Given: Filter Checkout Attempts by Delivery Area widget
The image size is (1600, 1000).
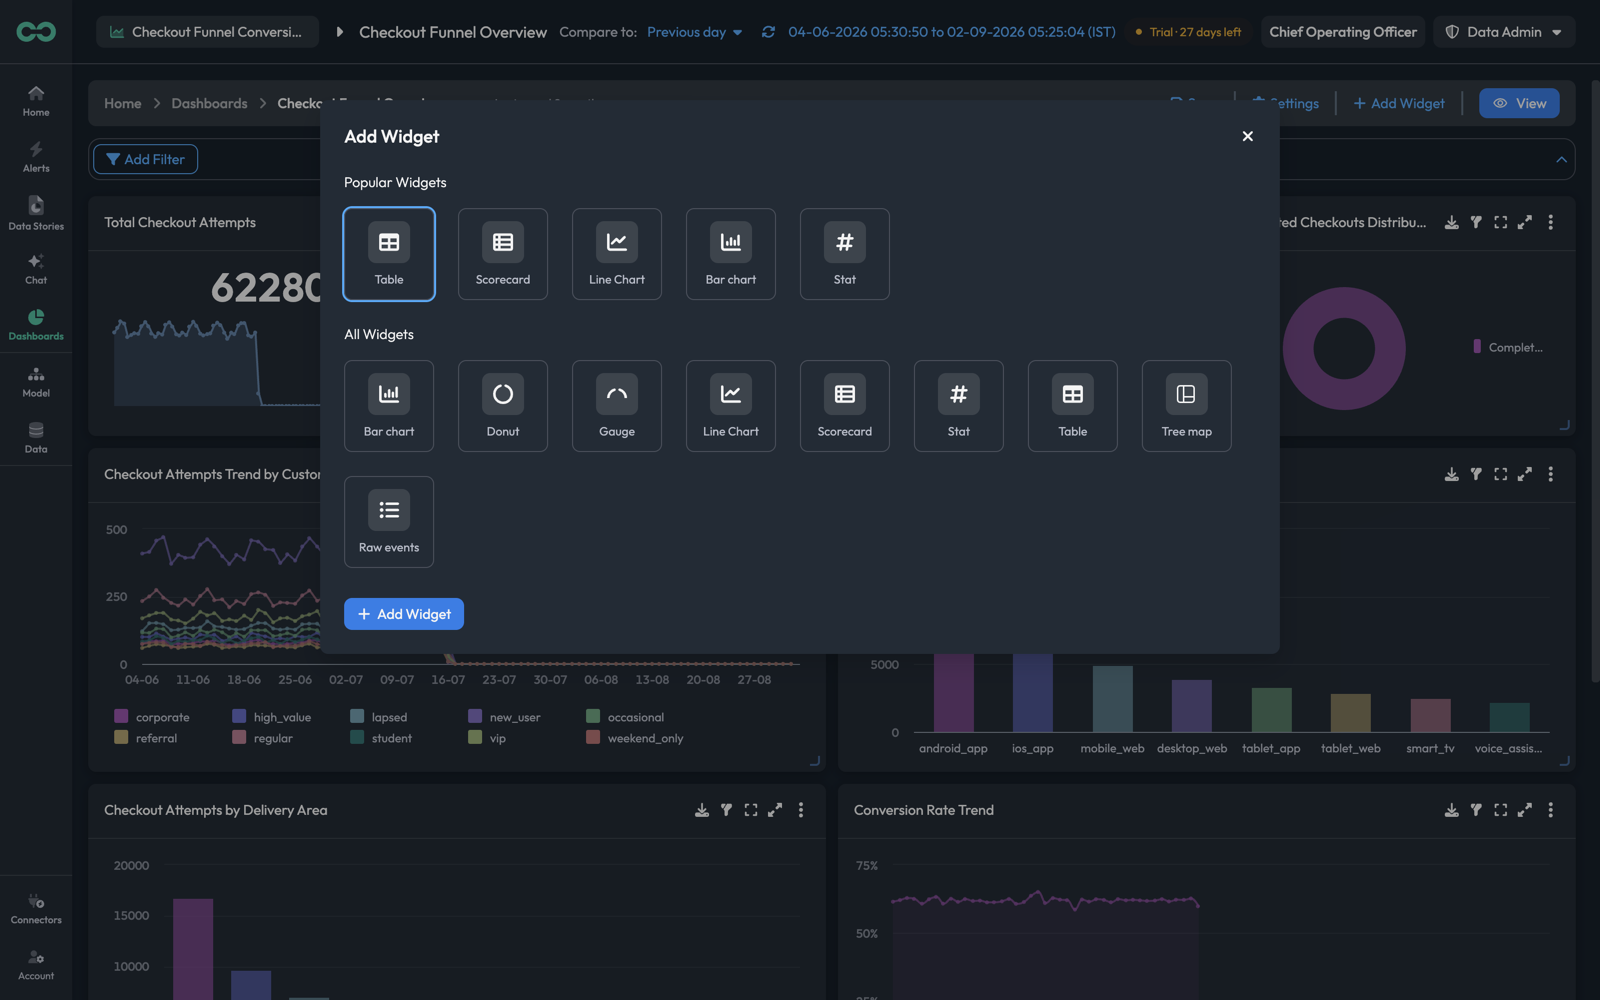Looking at the screenshot, I should [x=726, y=810].
